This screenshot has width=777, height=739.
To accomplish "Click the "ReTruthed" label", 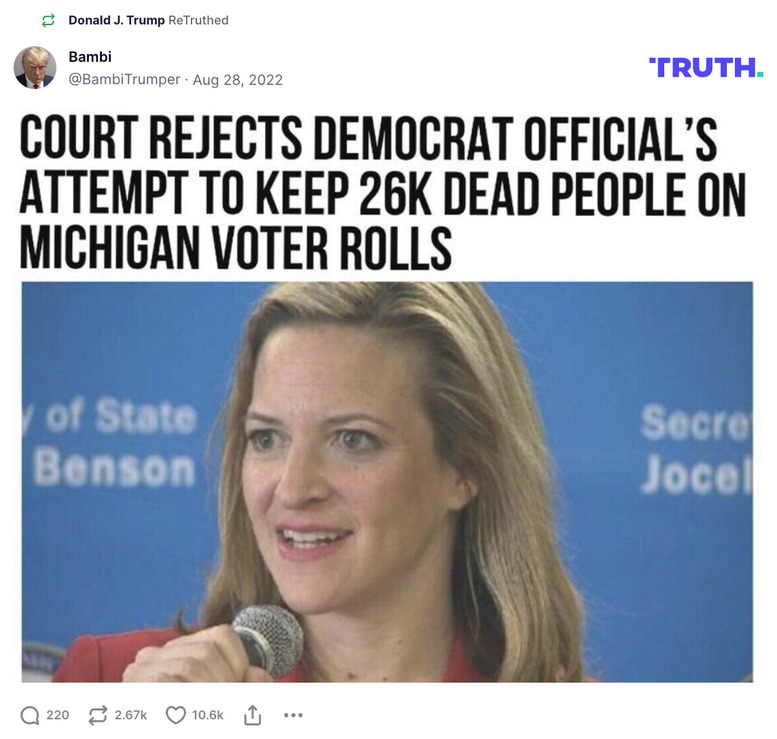I will click(x=199, y=20).
